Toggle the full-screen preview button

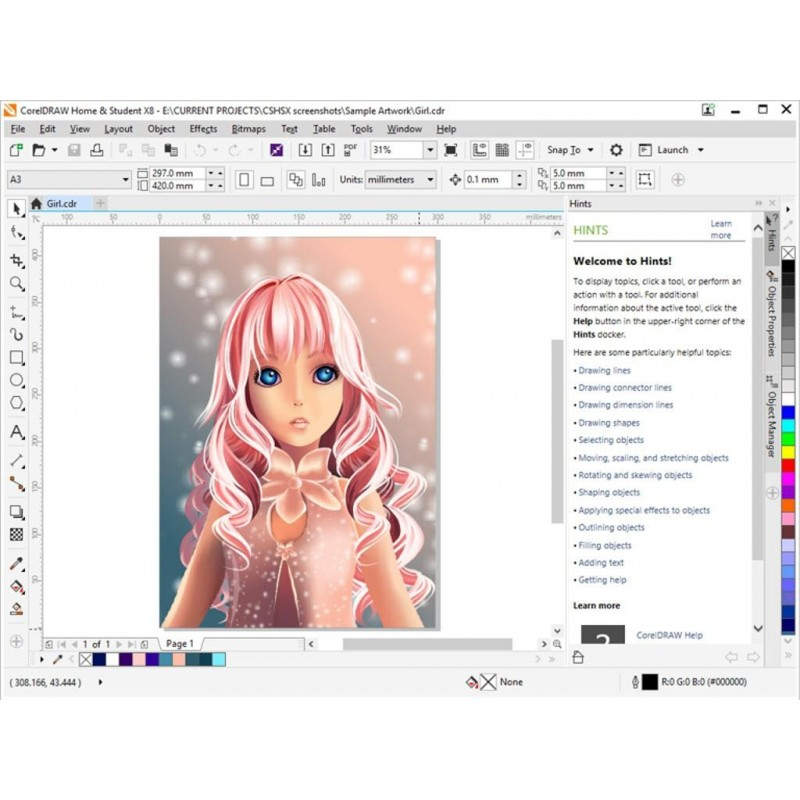pos(451,150)
